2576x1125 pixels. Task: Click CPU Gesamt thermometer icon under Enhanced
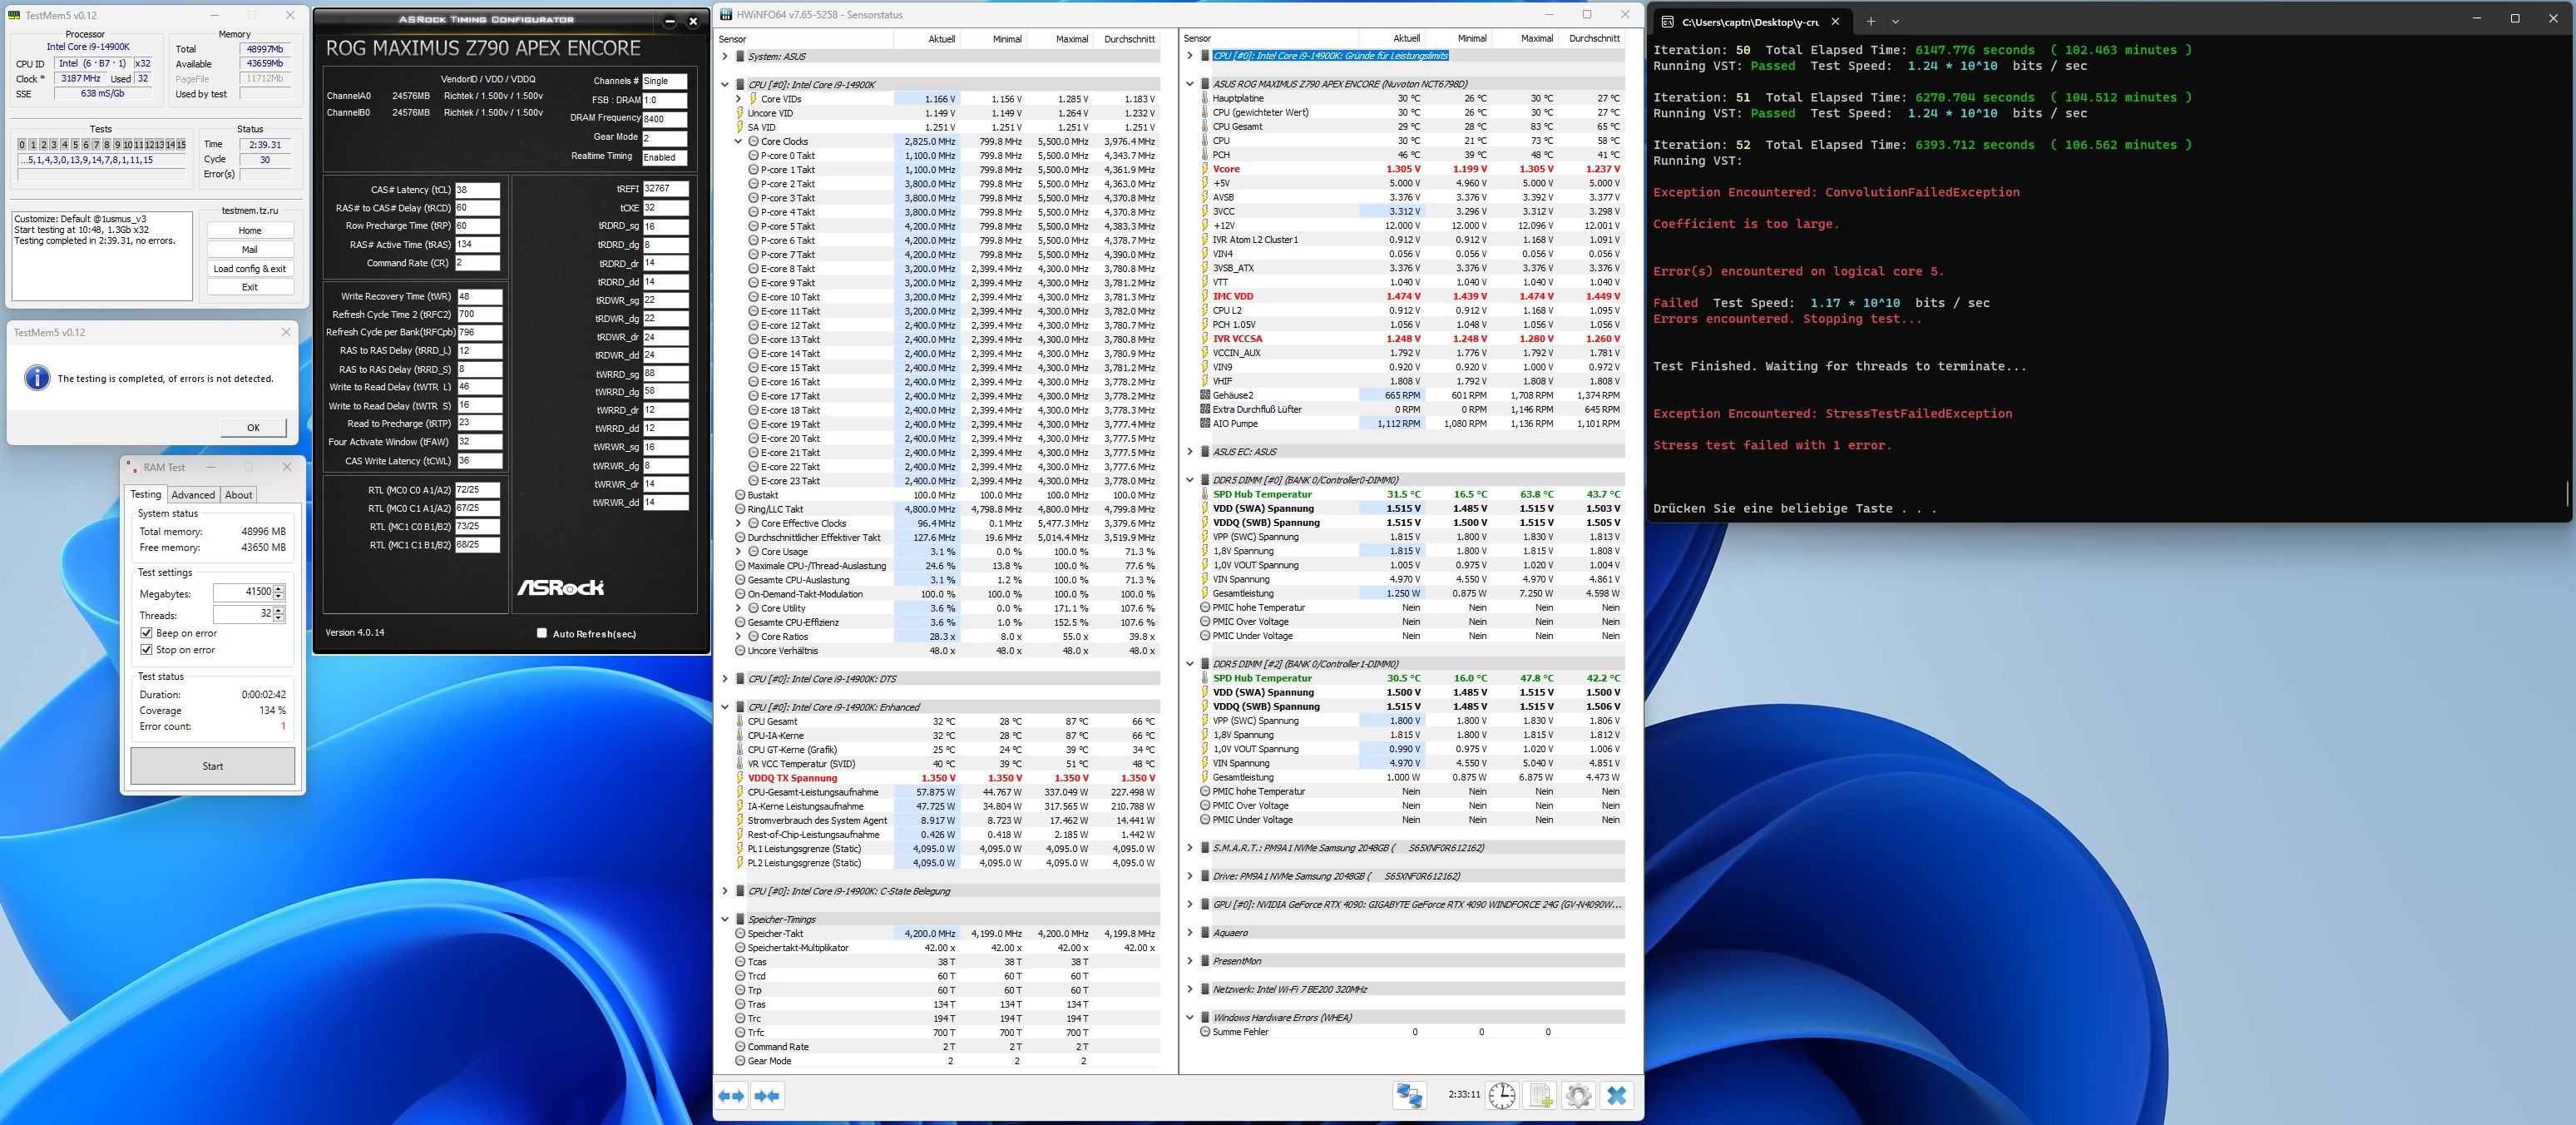[x=740, y=721]
